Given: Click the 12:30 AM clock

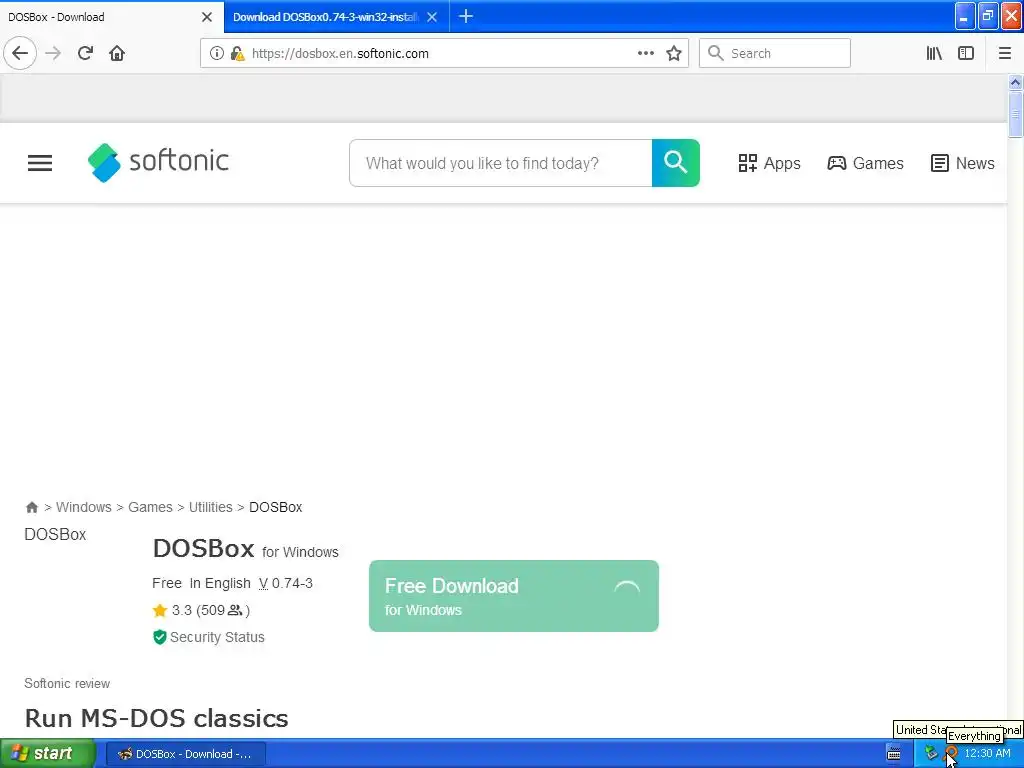Looking at the screenshot, I should pos(987,753).
